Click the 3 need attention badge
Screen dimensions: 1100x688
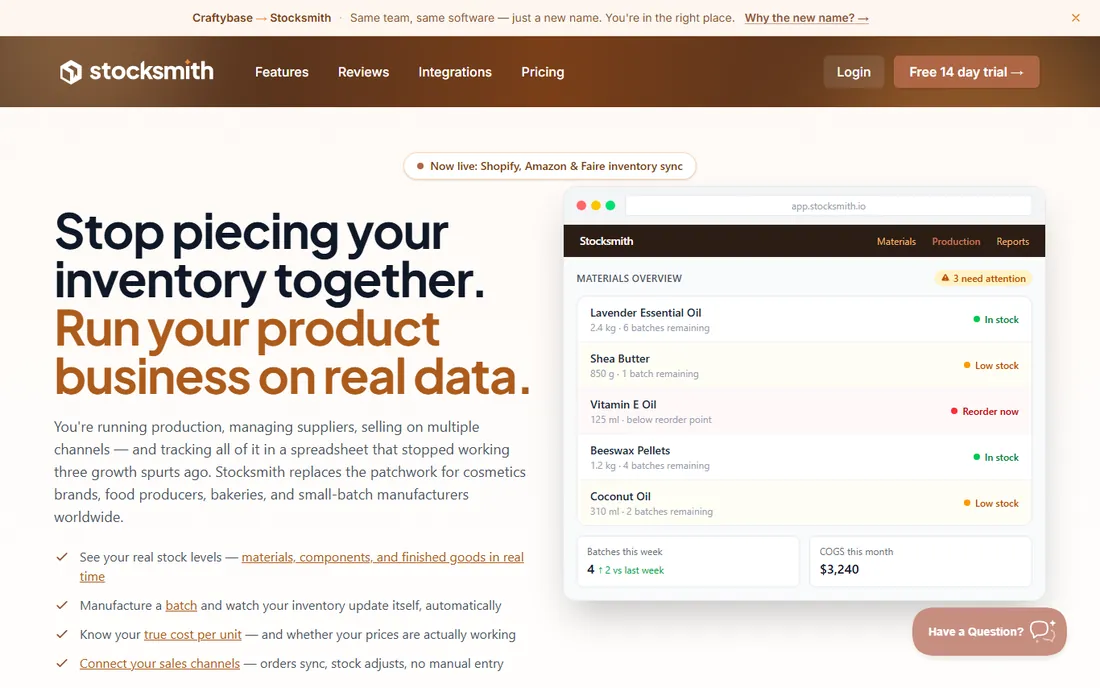(x=983, y=278)
